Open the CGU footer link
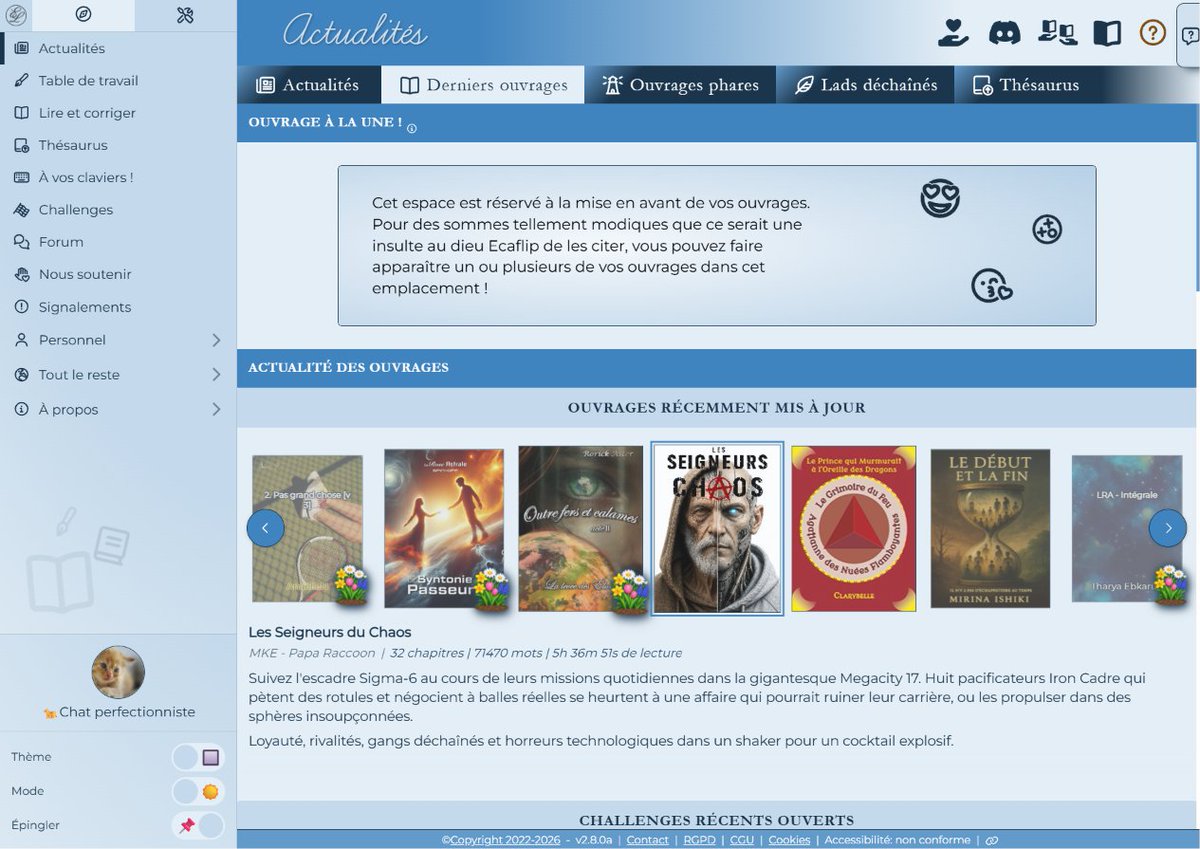 coord(742,840)
